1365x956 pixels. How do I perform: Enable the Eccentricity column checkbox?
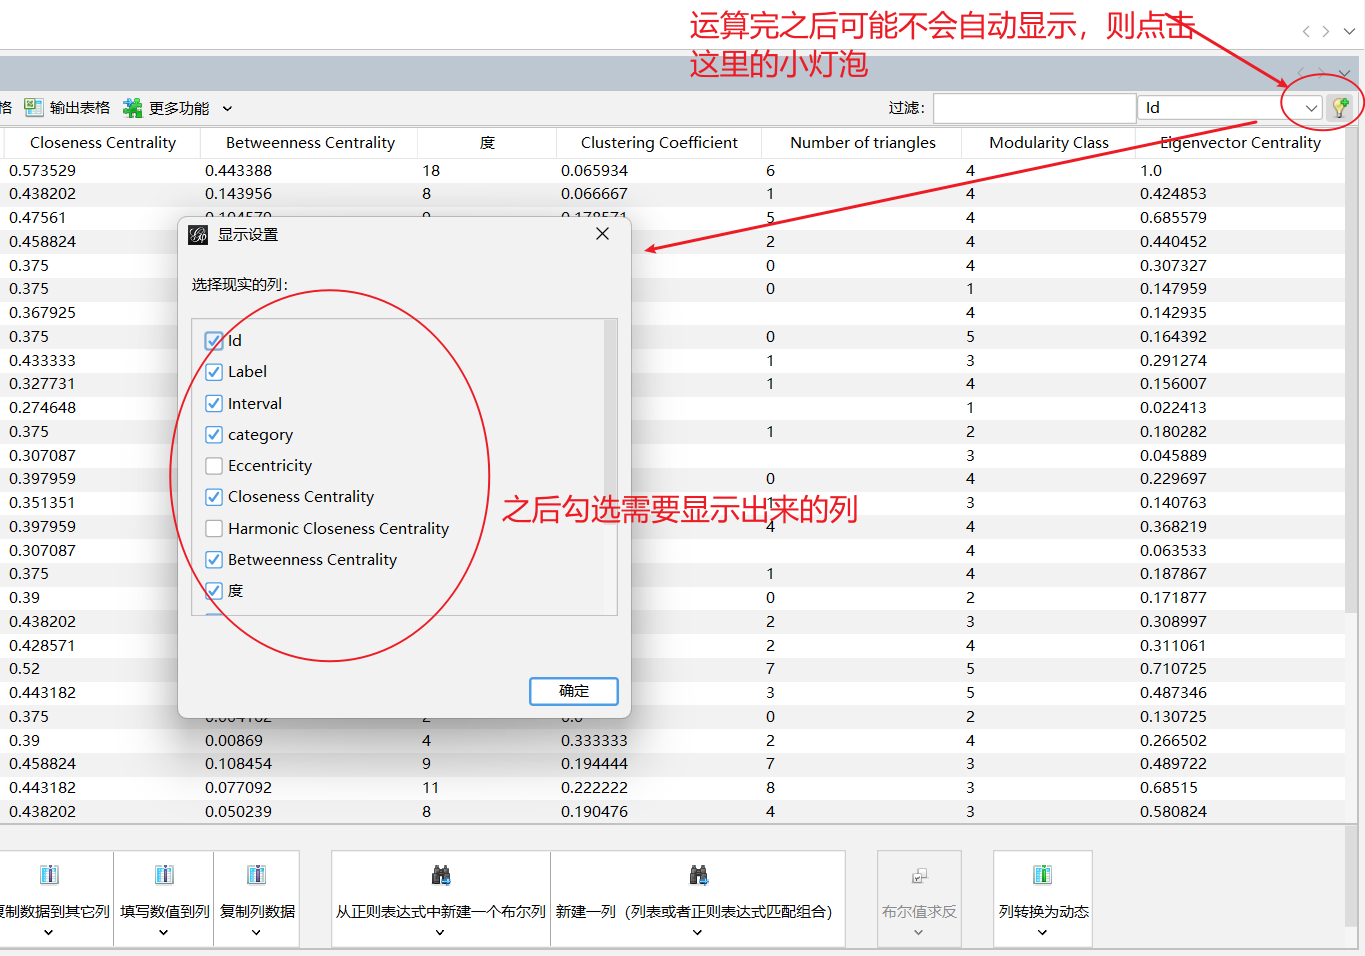[214, 466]
